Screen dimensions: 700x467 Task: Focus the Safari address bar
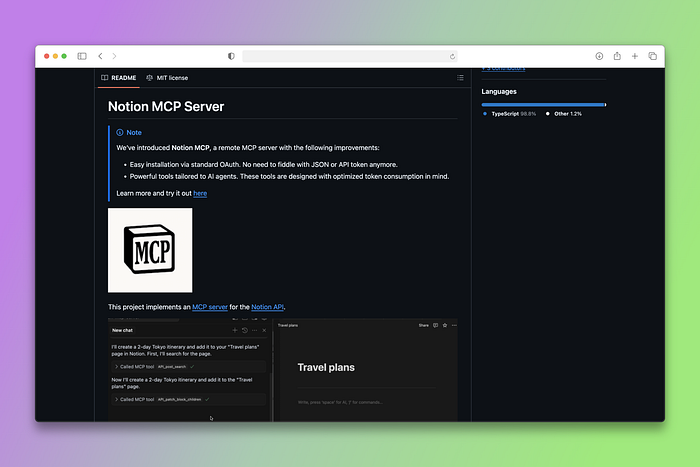350,56
